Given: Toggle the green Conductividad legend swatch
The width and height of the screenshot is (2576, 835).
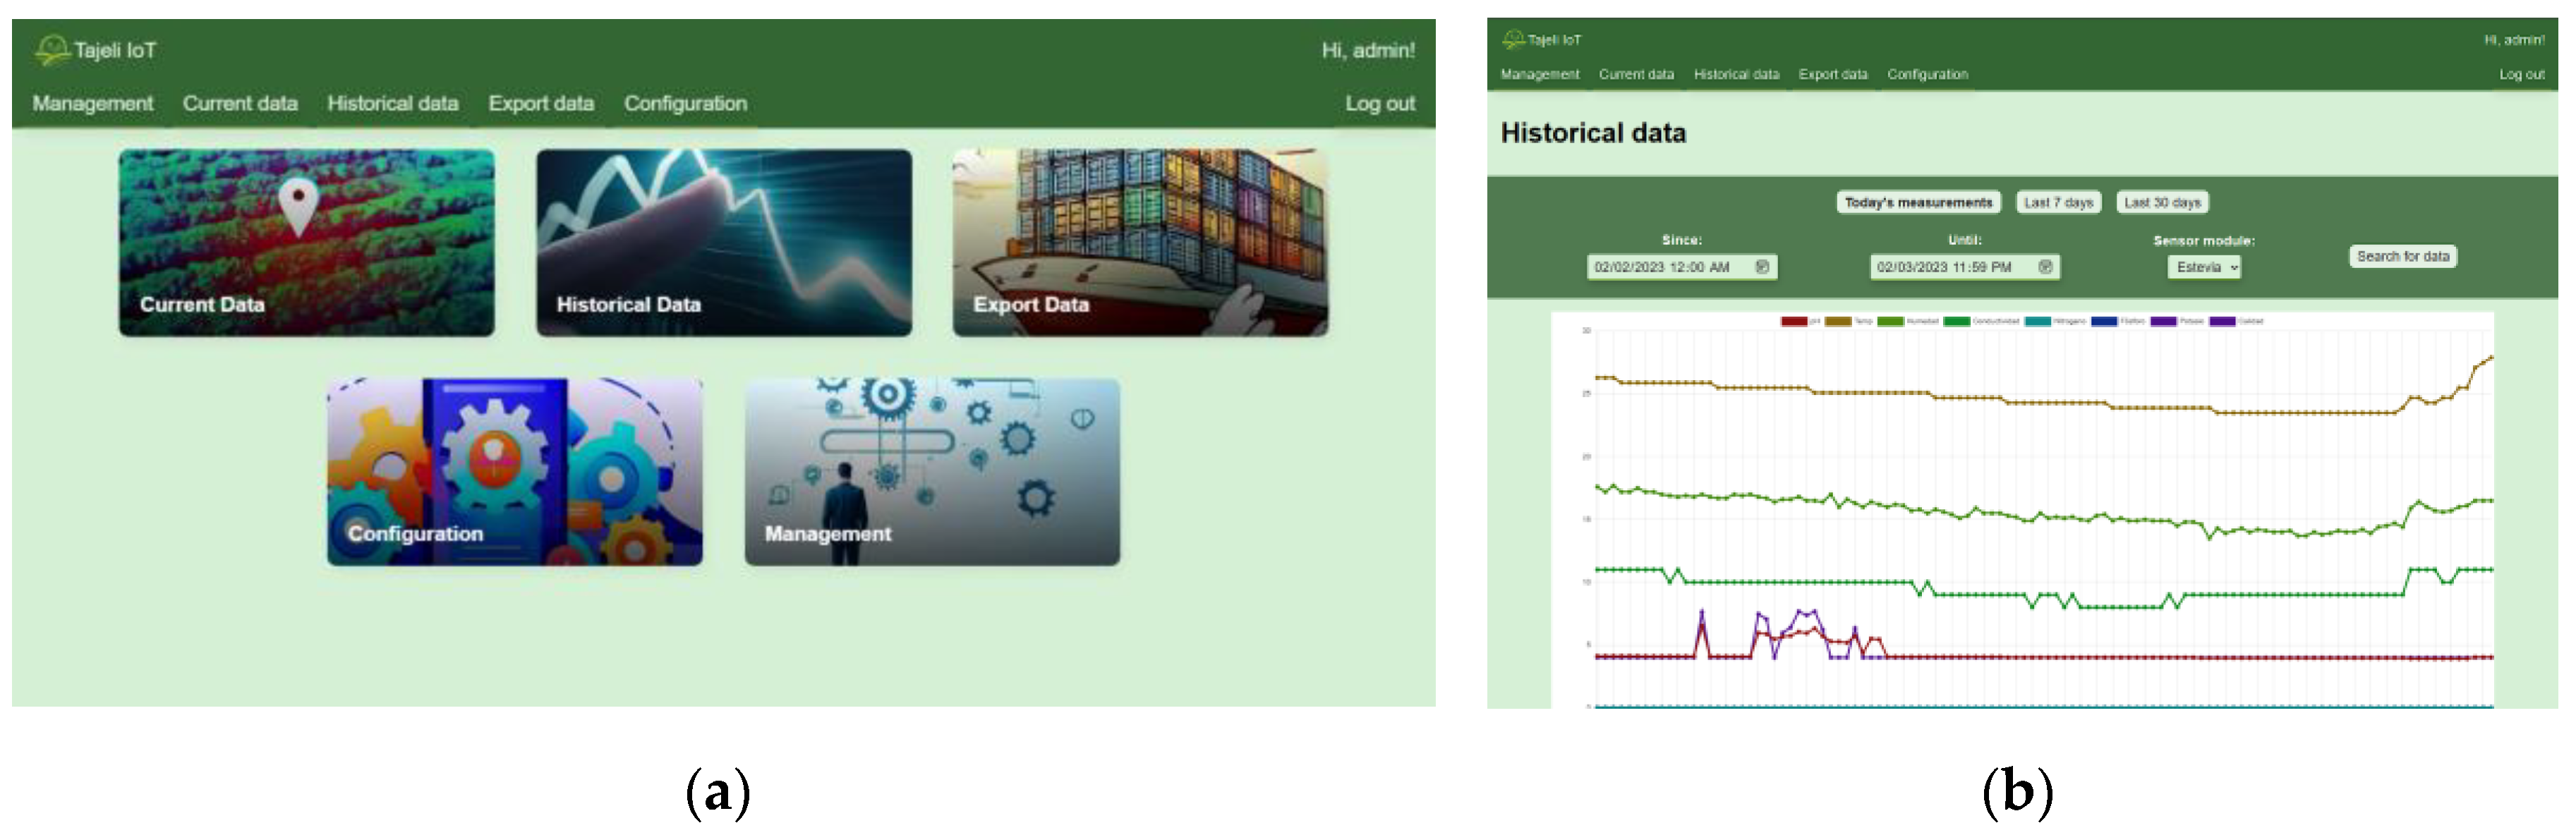Looking at the screenshot, I should (x=1957, y=321).
